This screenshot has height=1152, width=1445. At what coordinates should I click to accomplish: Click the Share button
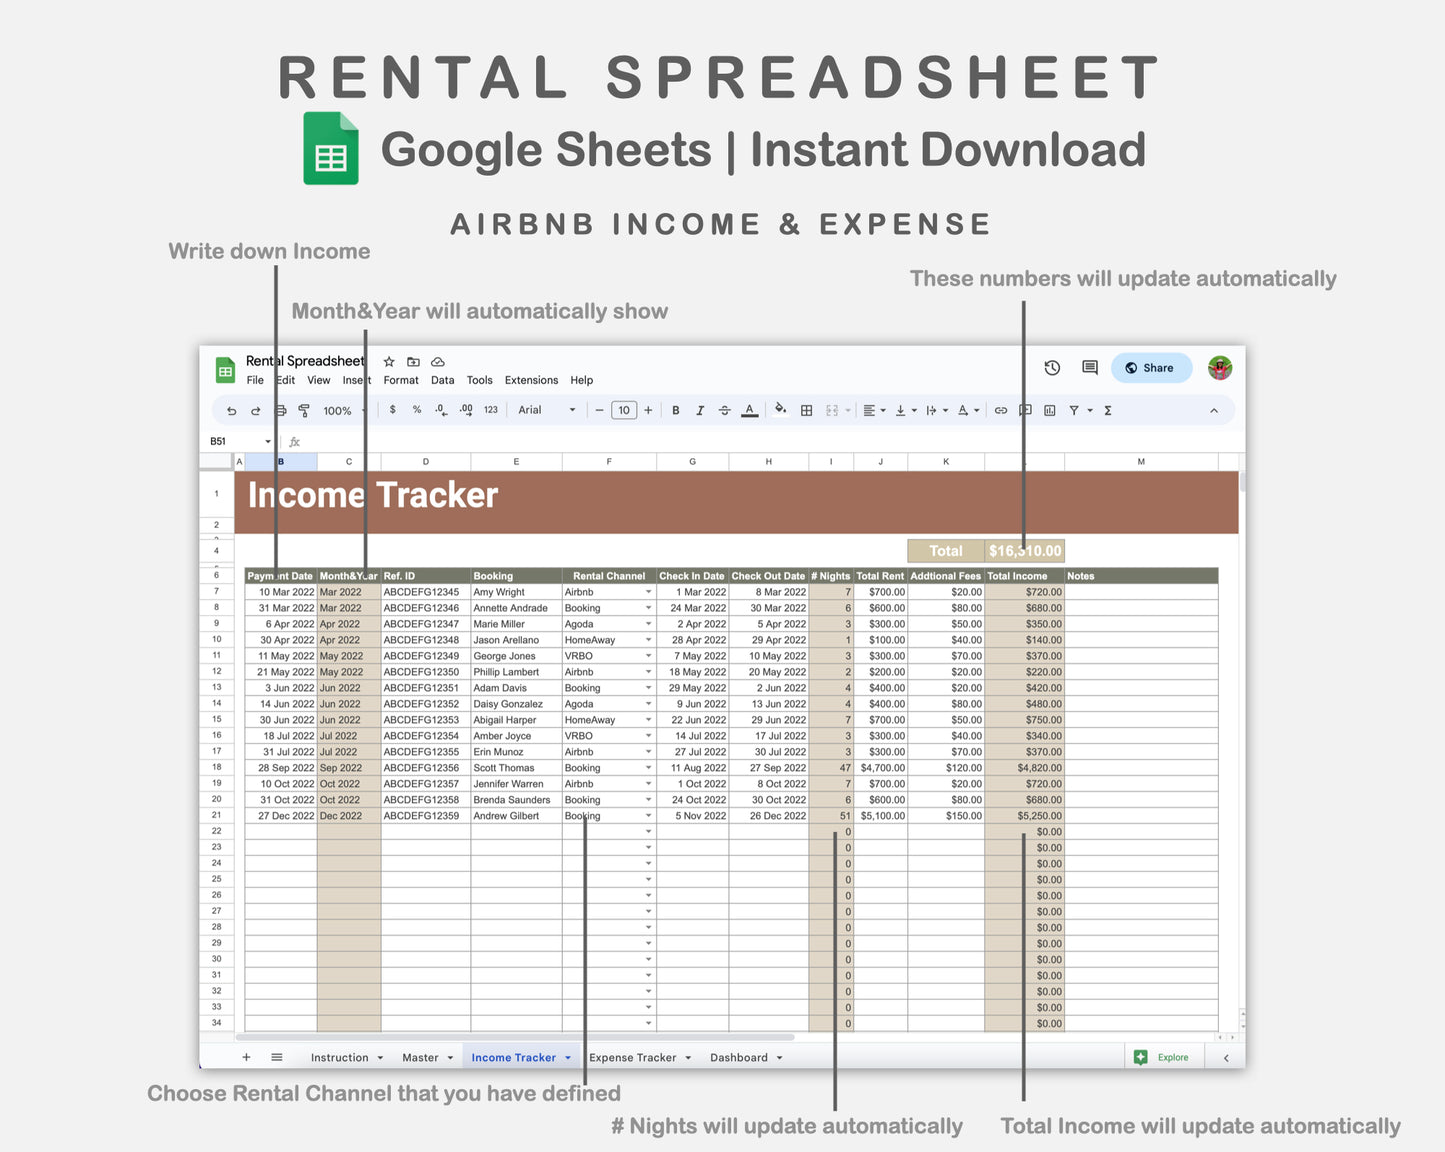tap(1151, 368)
